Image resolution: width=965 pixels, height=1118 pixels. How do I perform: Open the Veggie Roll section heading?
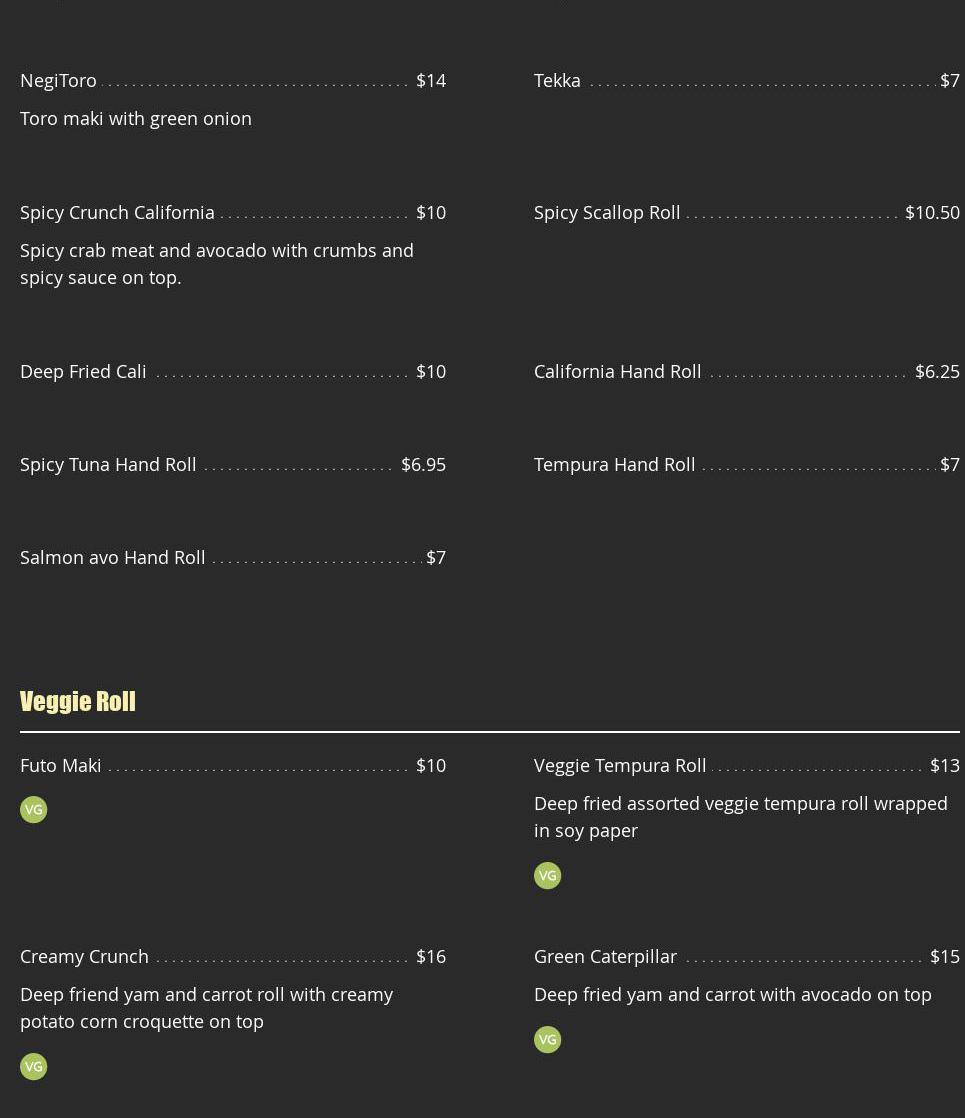pyautogui.click(x=78, y=701)
